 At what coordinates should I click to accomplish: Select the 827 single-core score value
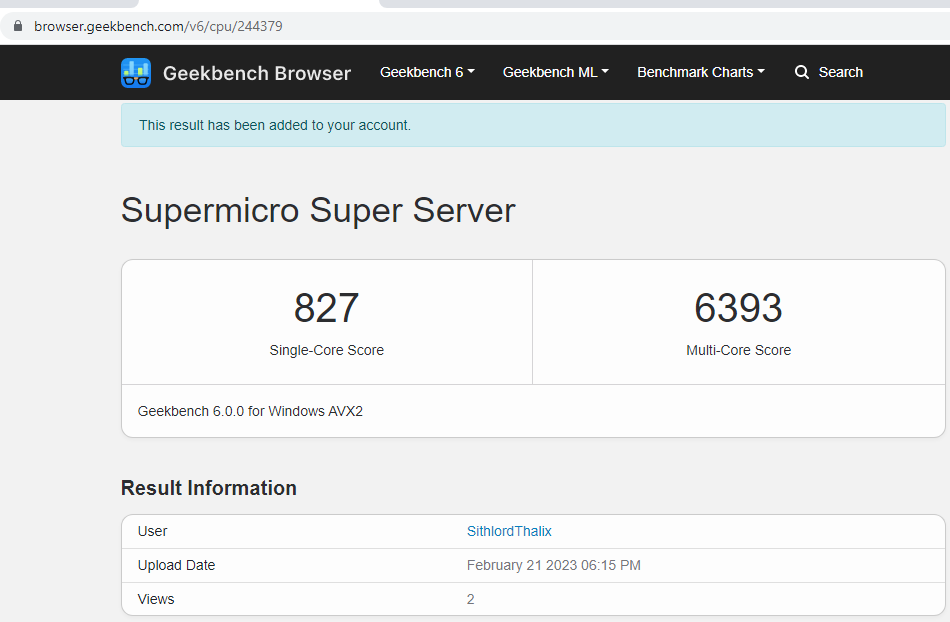tap(327, 308)
